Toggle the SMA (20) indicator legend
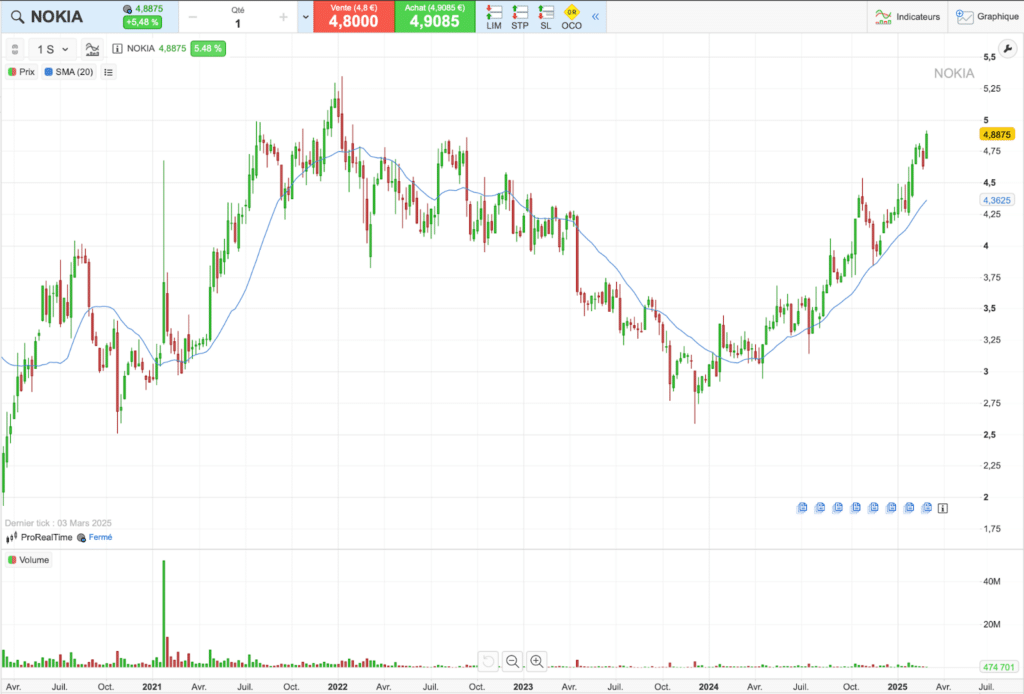This screenshot has height=694, width=1024. 69,72
